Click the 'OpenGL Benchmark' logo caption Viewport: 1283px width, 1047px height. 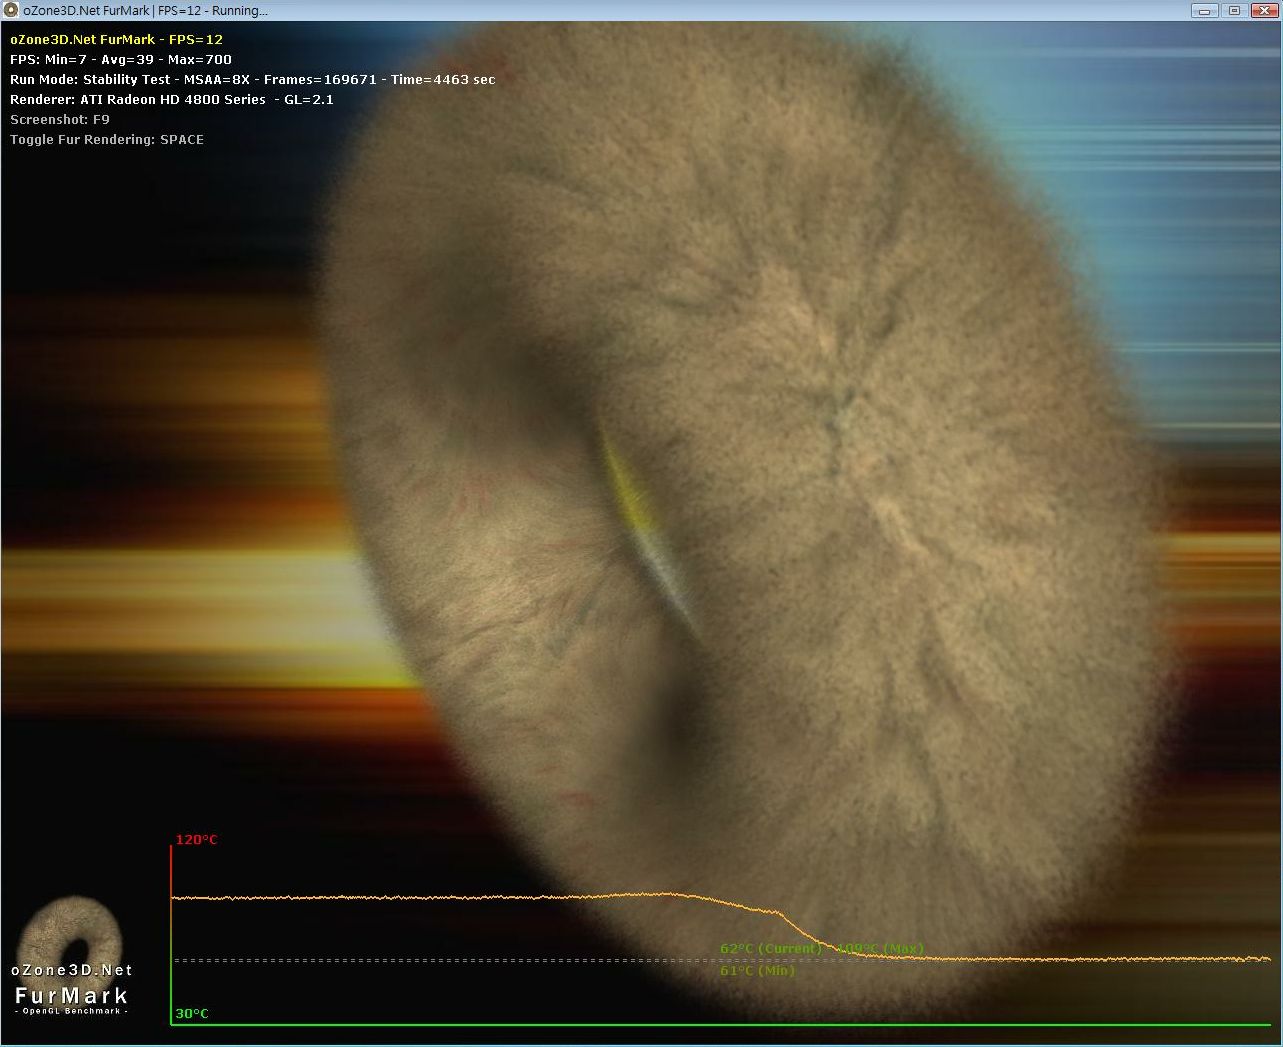click(x=72, y=1011)
